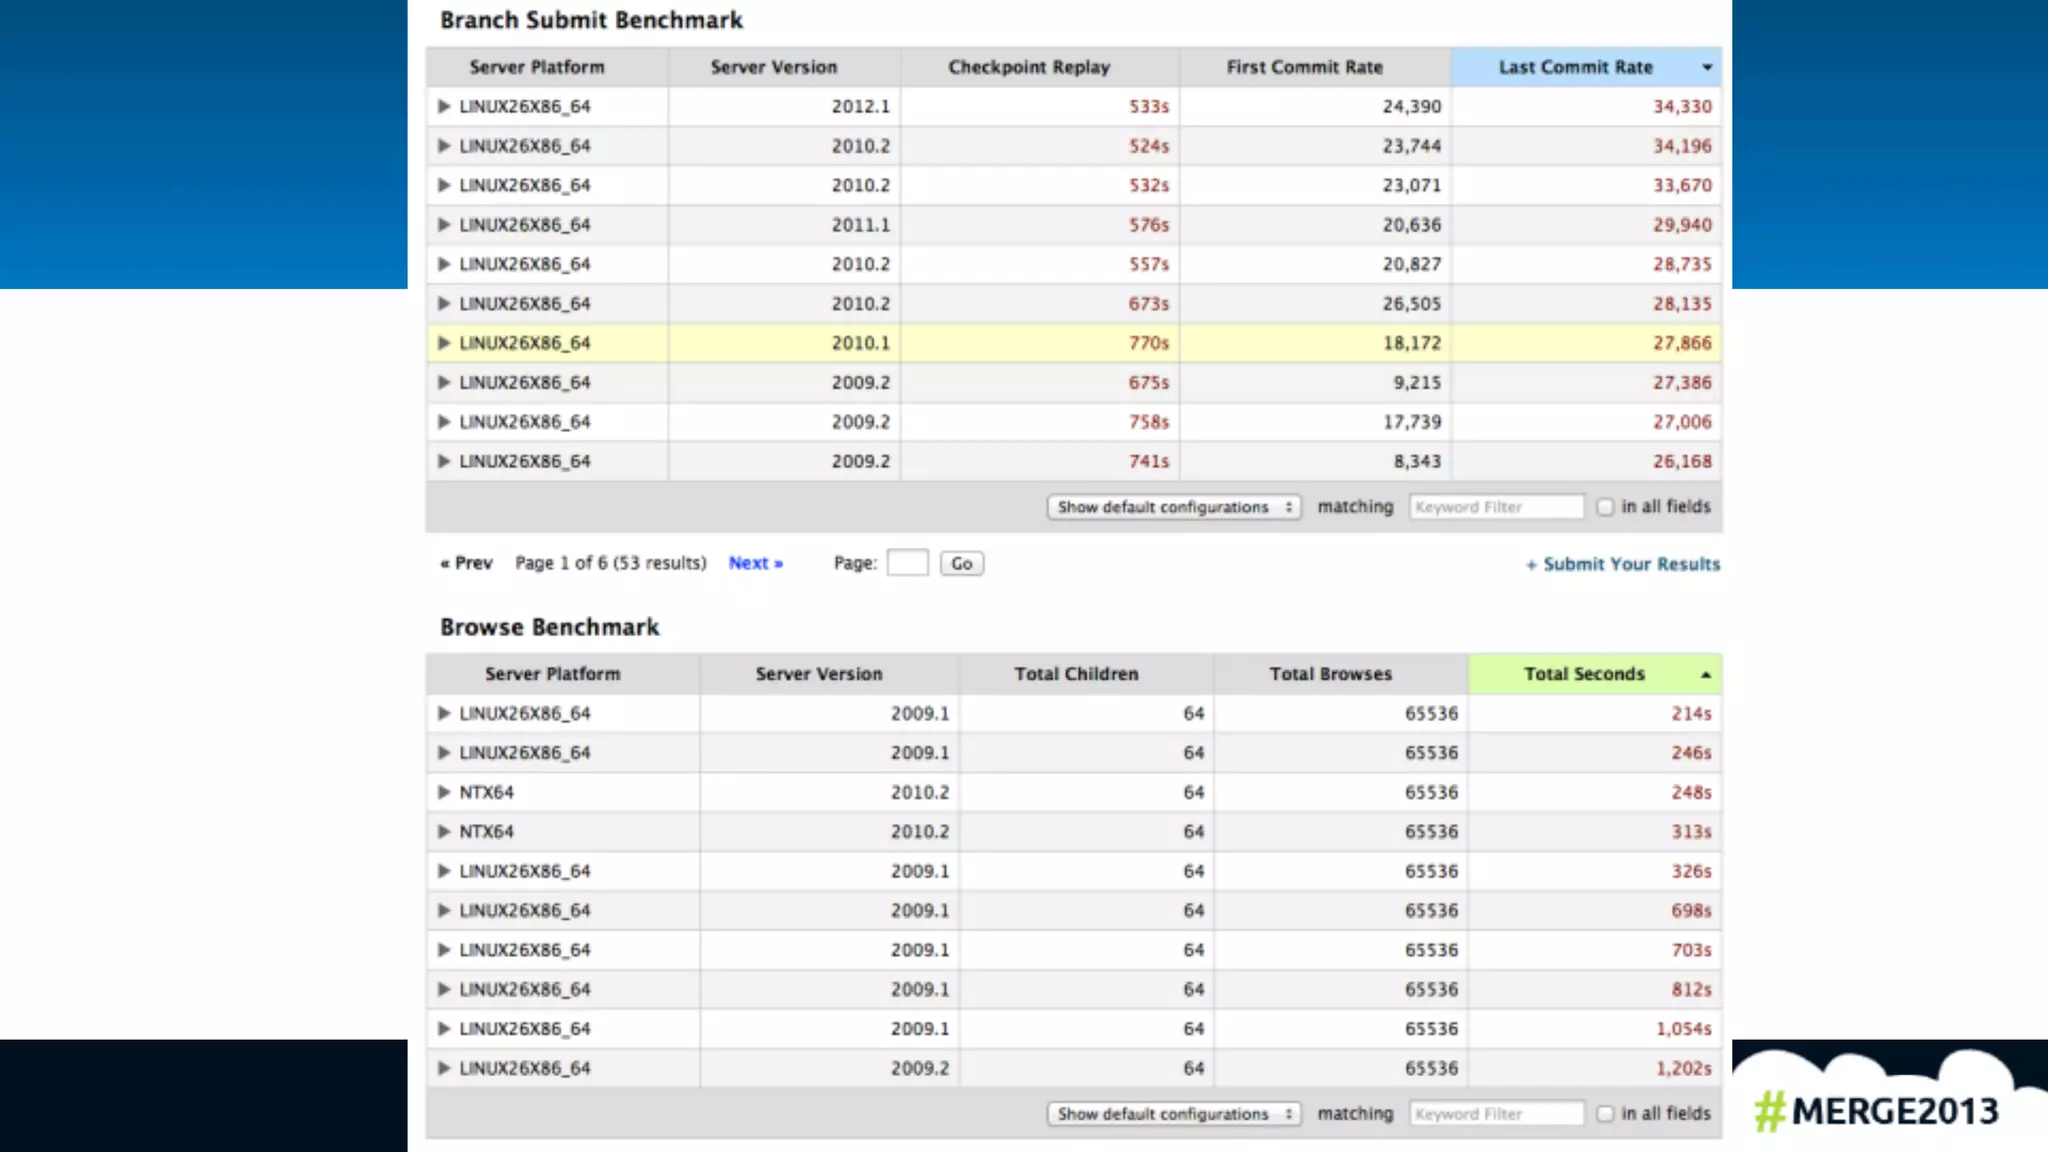Focus Branch Submit Keyword Filter field
2048x1152 pixels.
1496,507
